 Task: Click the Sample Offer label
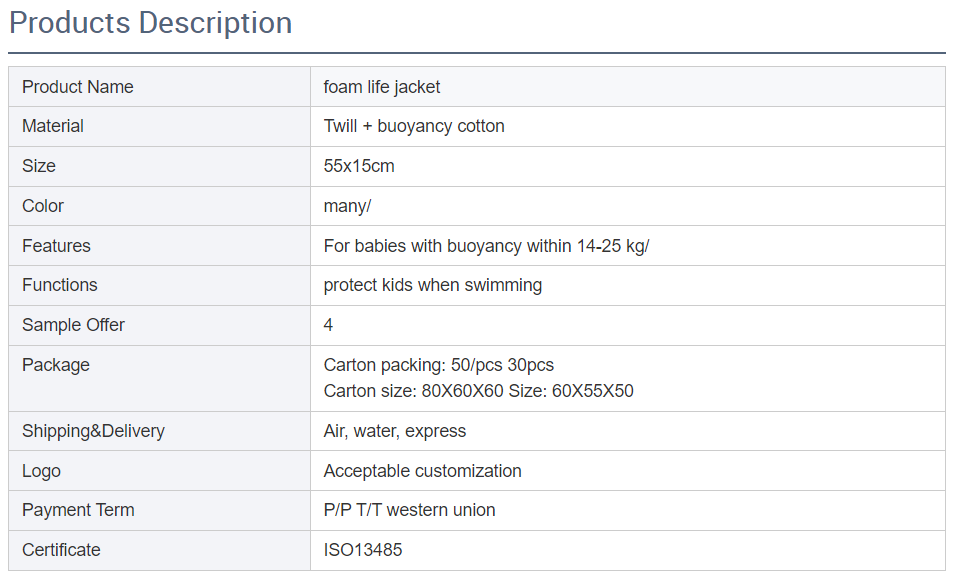(73, 325)
